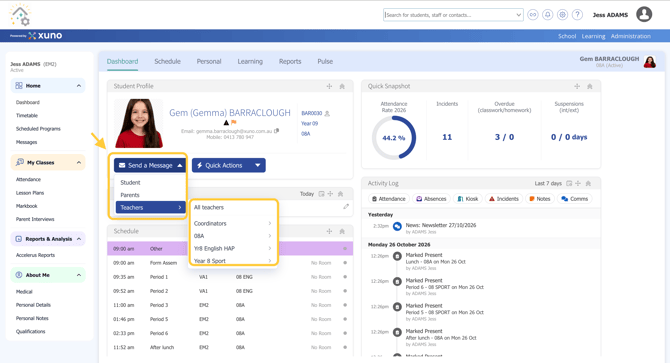Expand the Coordinators submenu
The image size is (670, 363).
point(232,223)
